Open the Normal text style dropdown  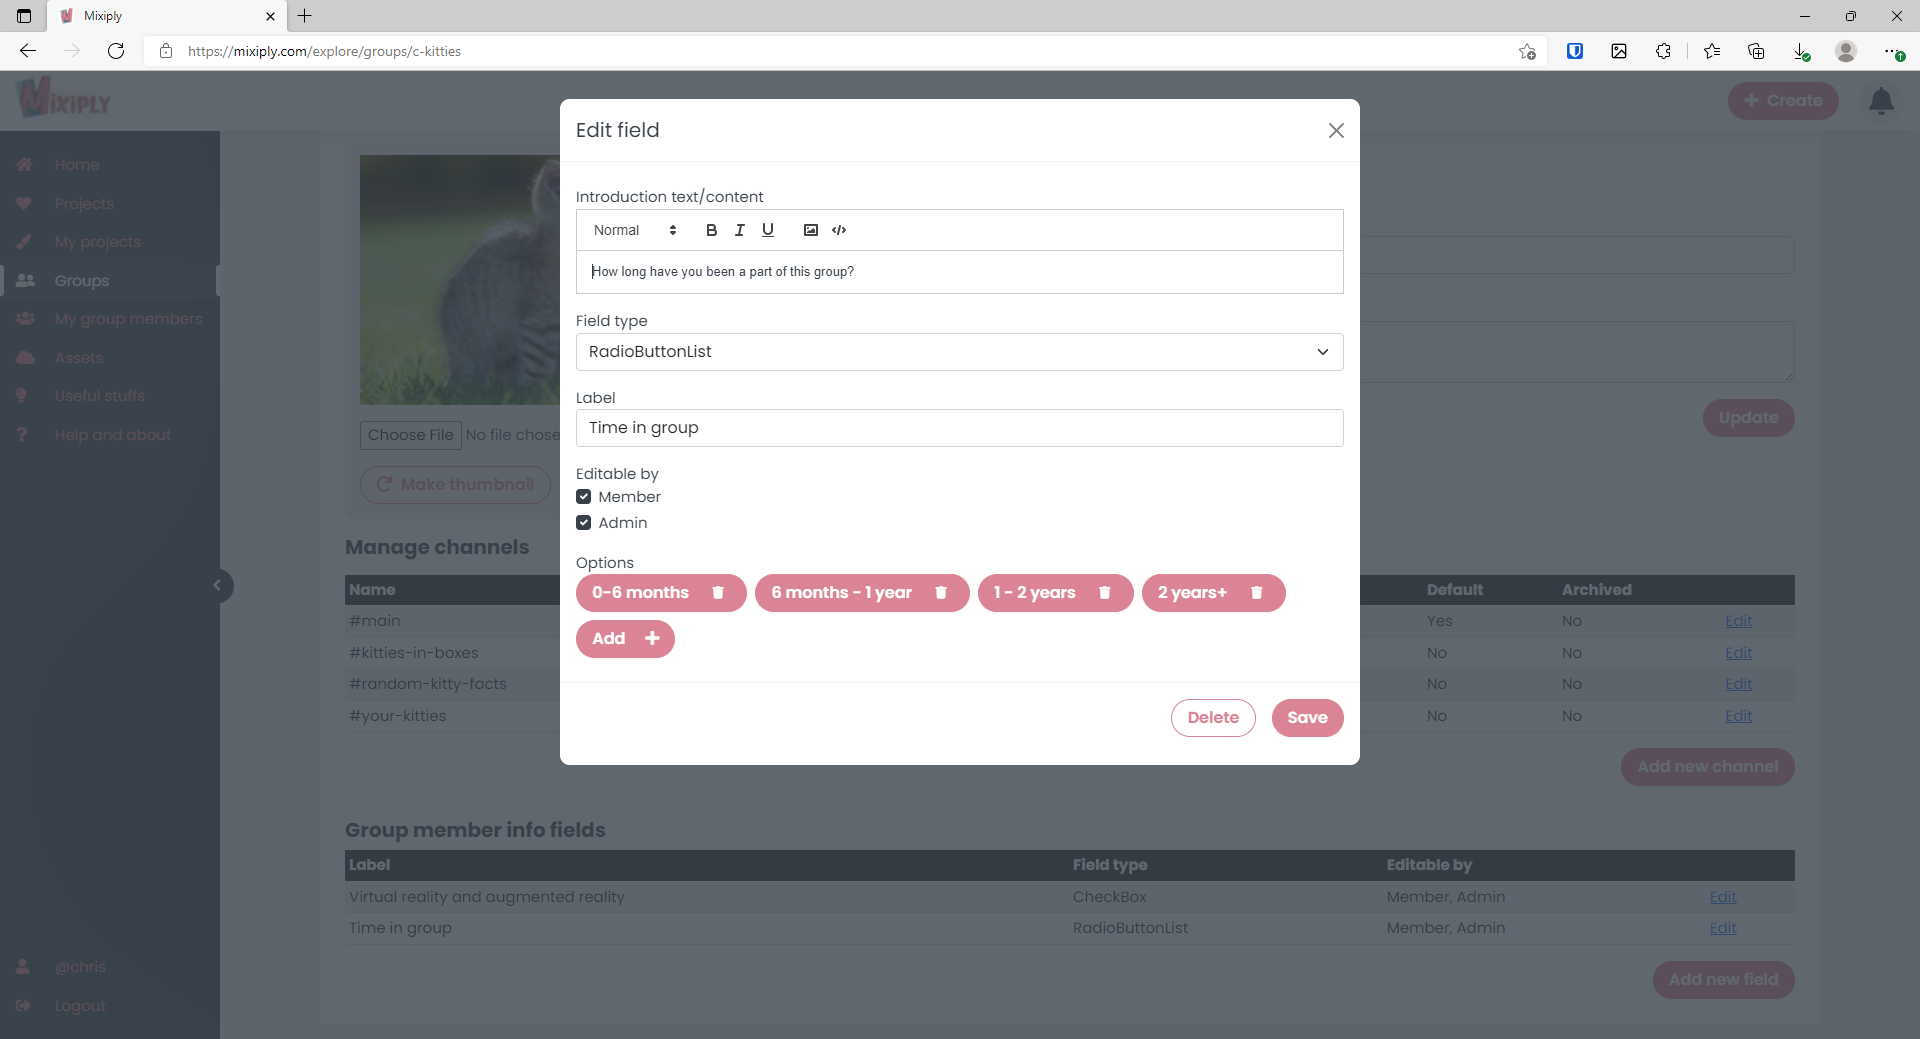[x=635, y=230]
